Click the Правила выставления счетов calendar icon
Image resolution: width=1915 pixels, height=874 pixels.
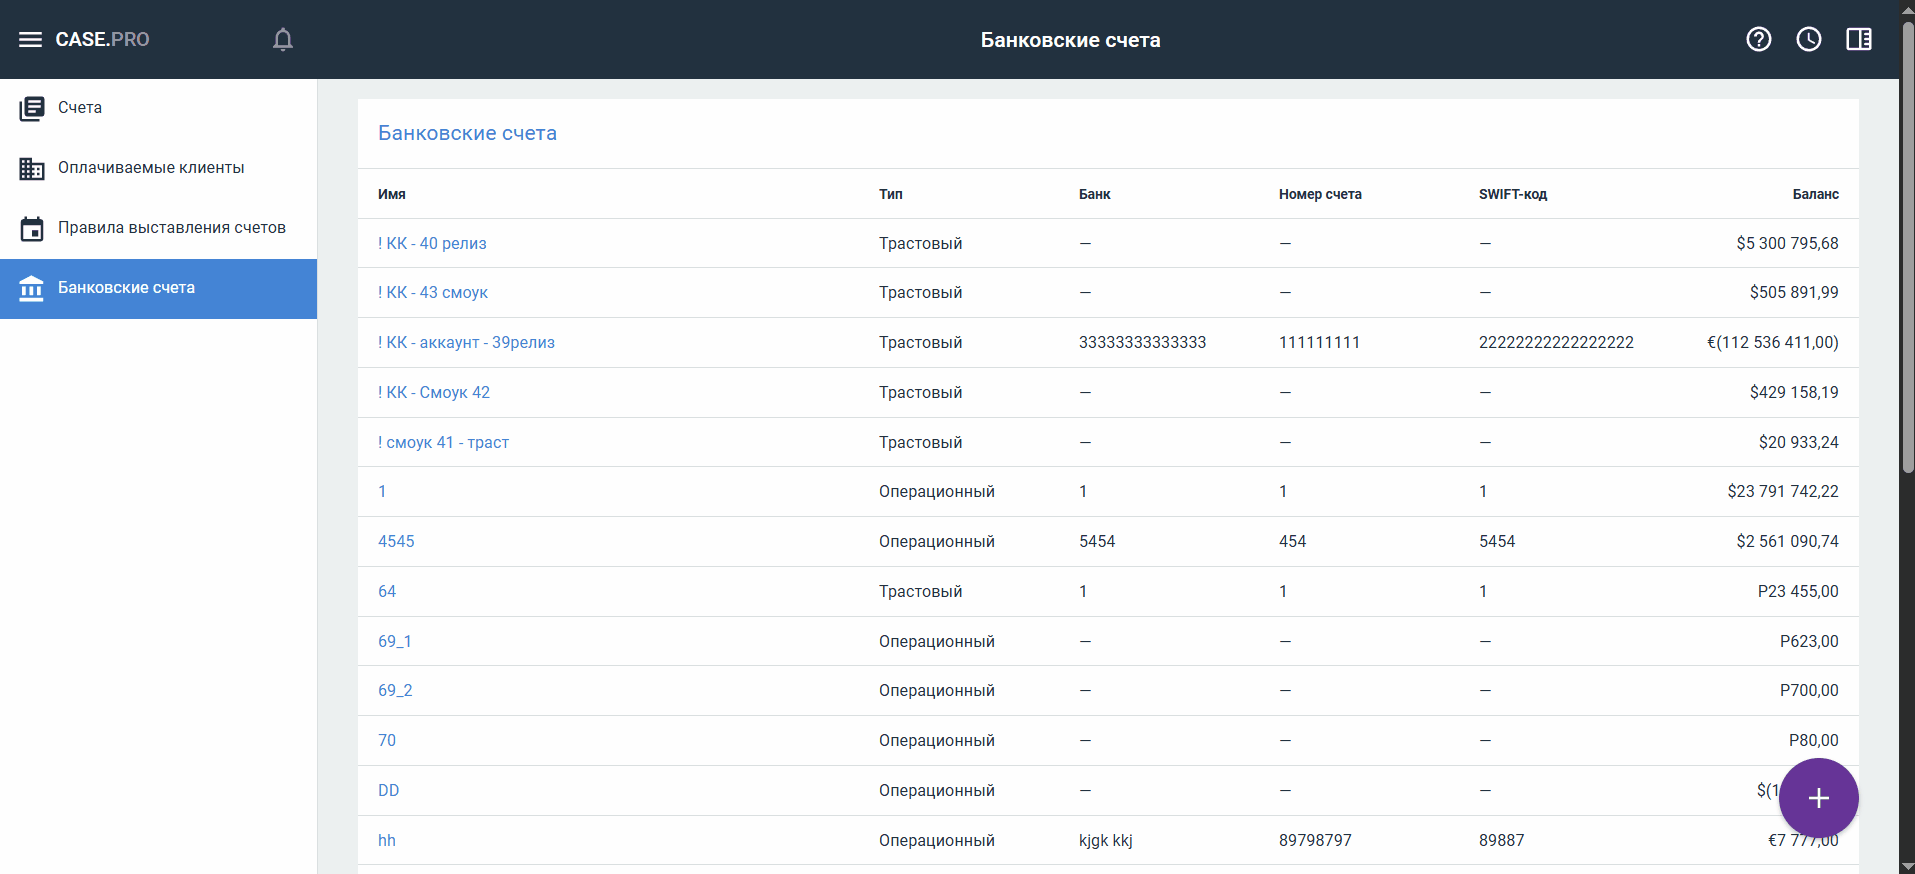[x=32, y=228]
